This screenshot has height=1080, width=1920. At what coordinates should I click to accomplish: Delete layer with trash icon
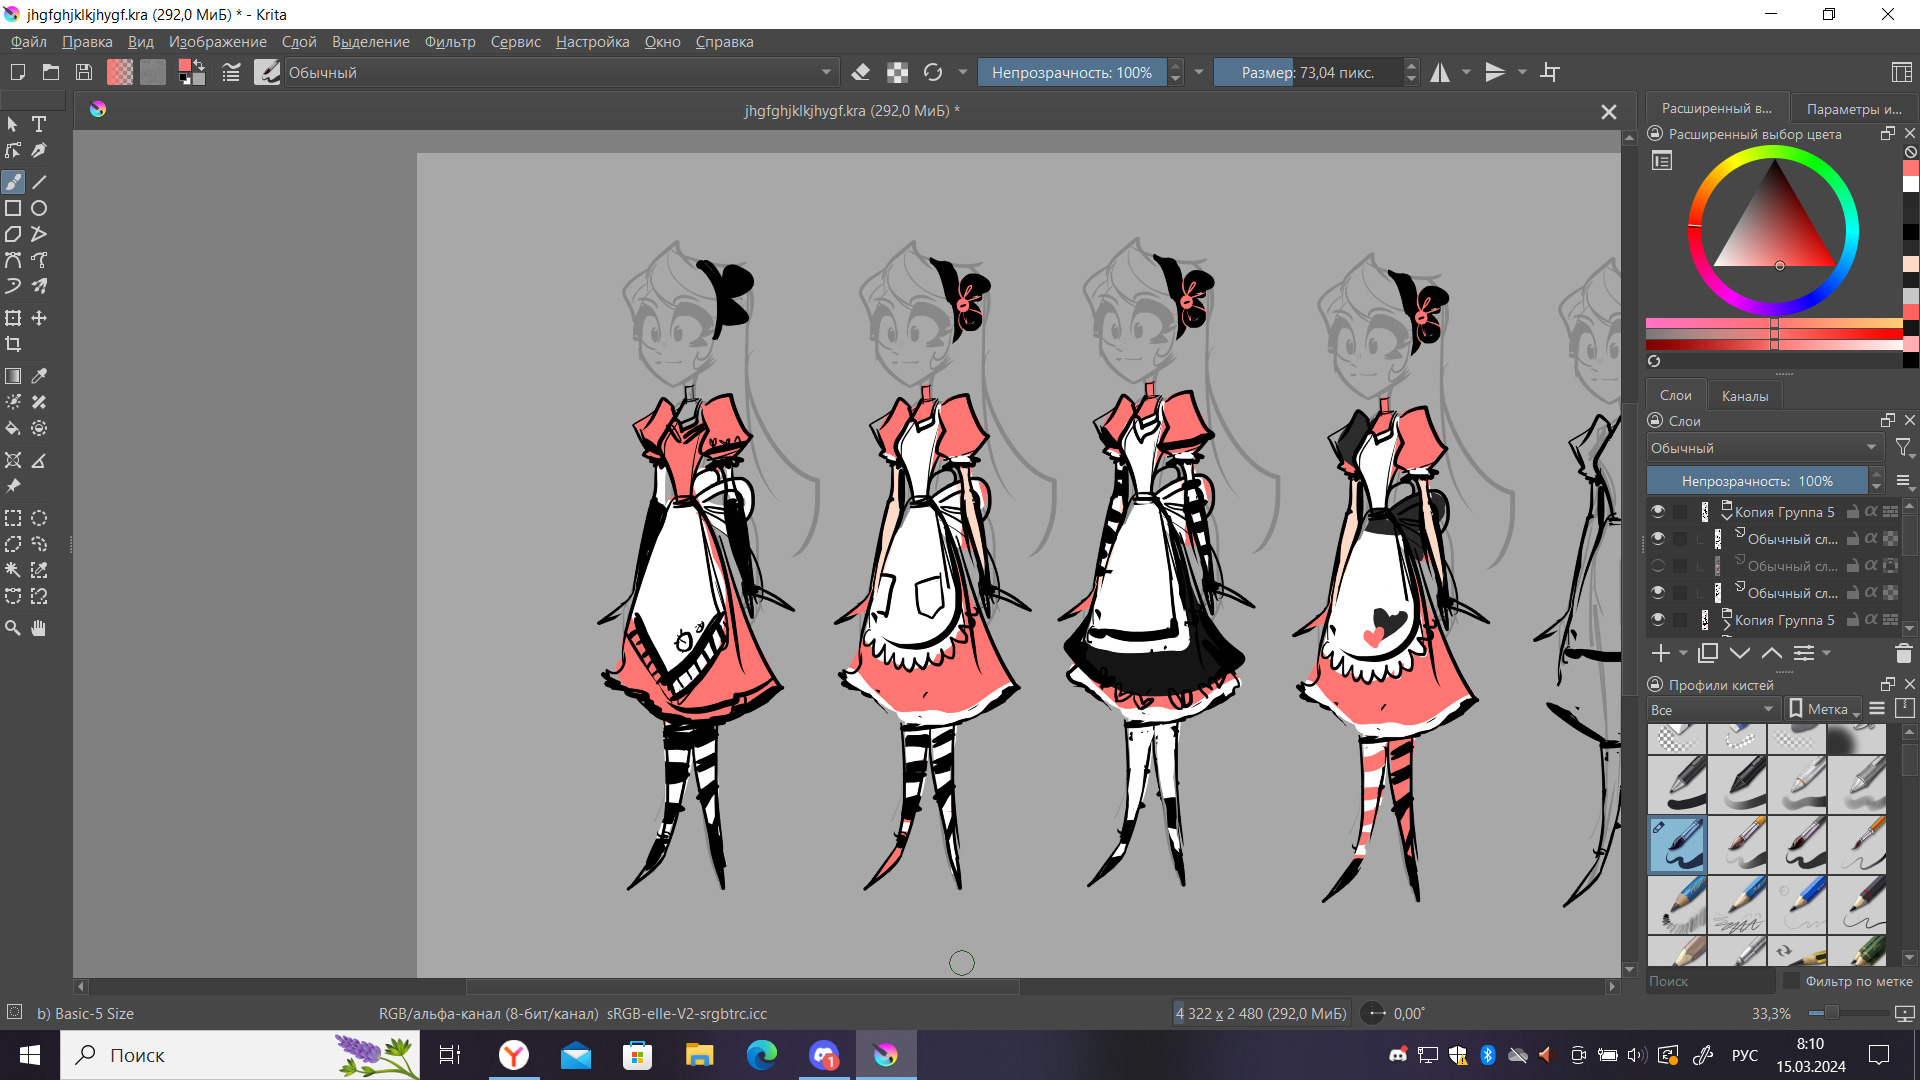pyautogui.click(x=1903, y=653)
